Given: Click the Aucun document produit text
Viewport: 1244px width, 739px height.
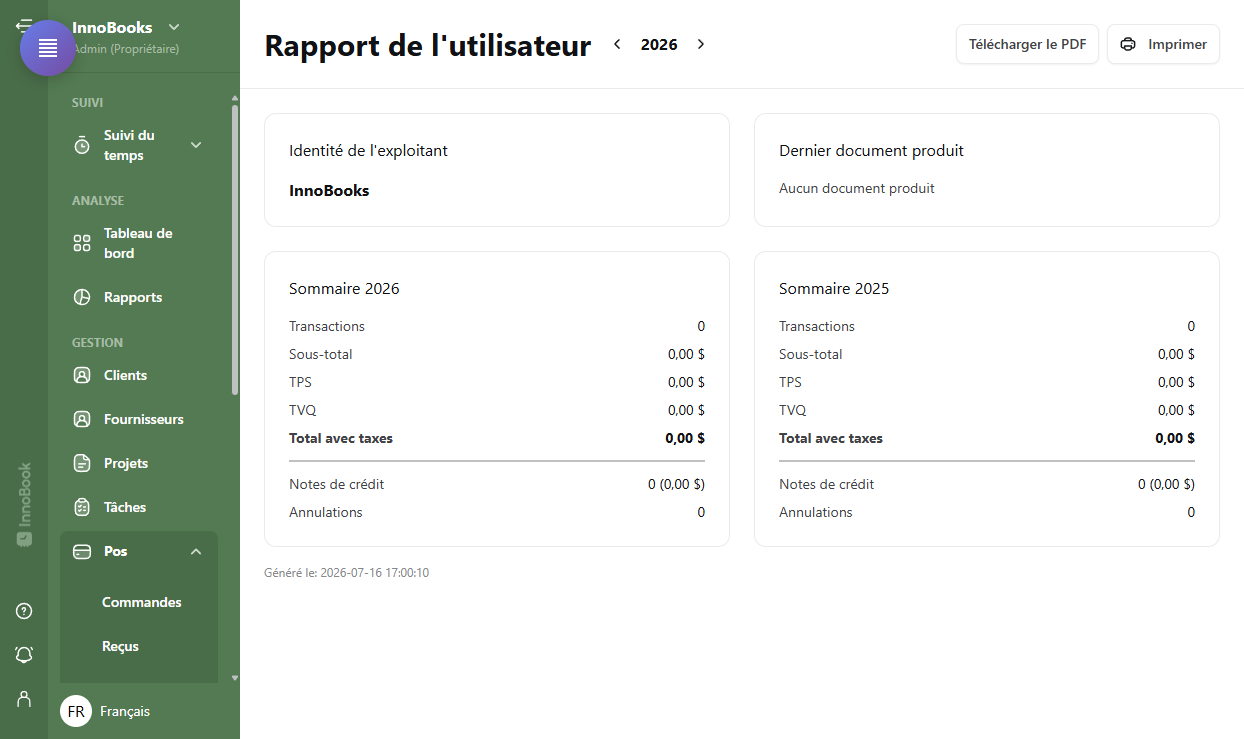Looking at the screenshot, I should [x=857, y=188].
